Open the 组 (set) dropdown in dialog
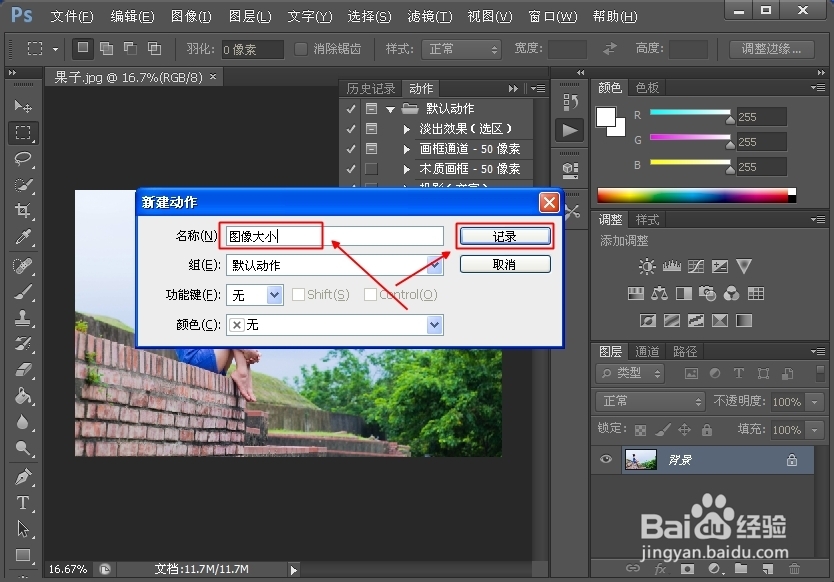834x582 pixels. tap(435, 265)
